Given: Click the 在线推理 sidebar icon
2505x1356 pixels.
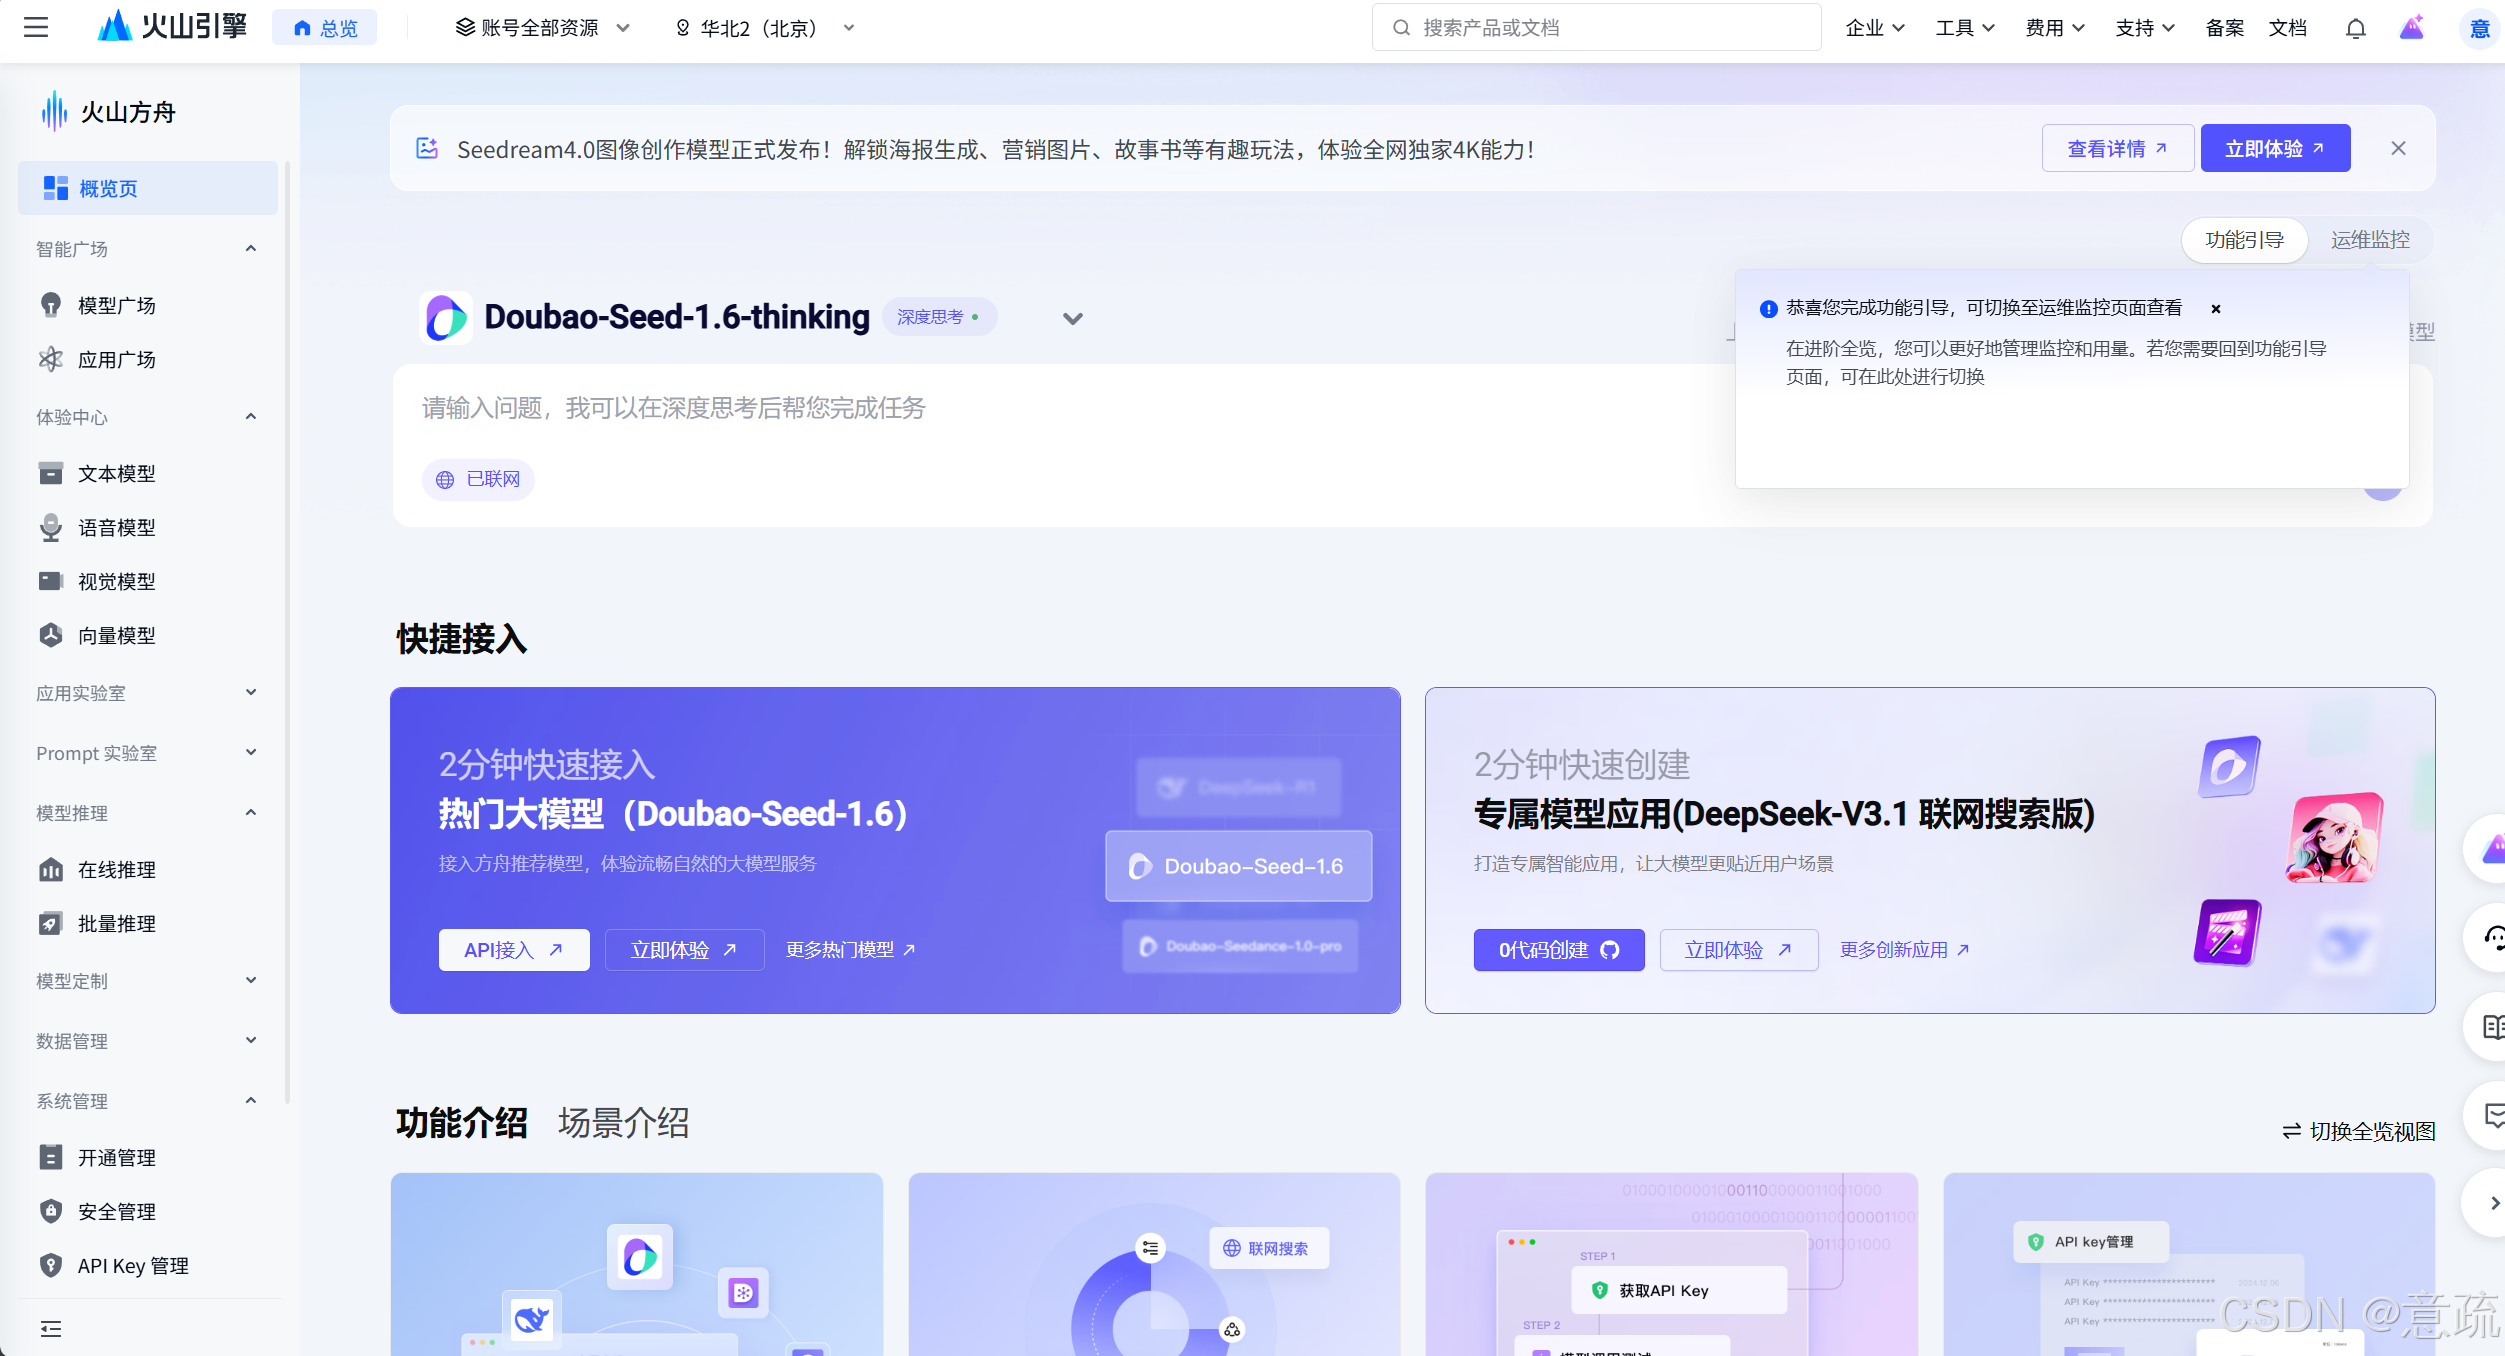Looking at the screenshot, I should click(50, 869).
